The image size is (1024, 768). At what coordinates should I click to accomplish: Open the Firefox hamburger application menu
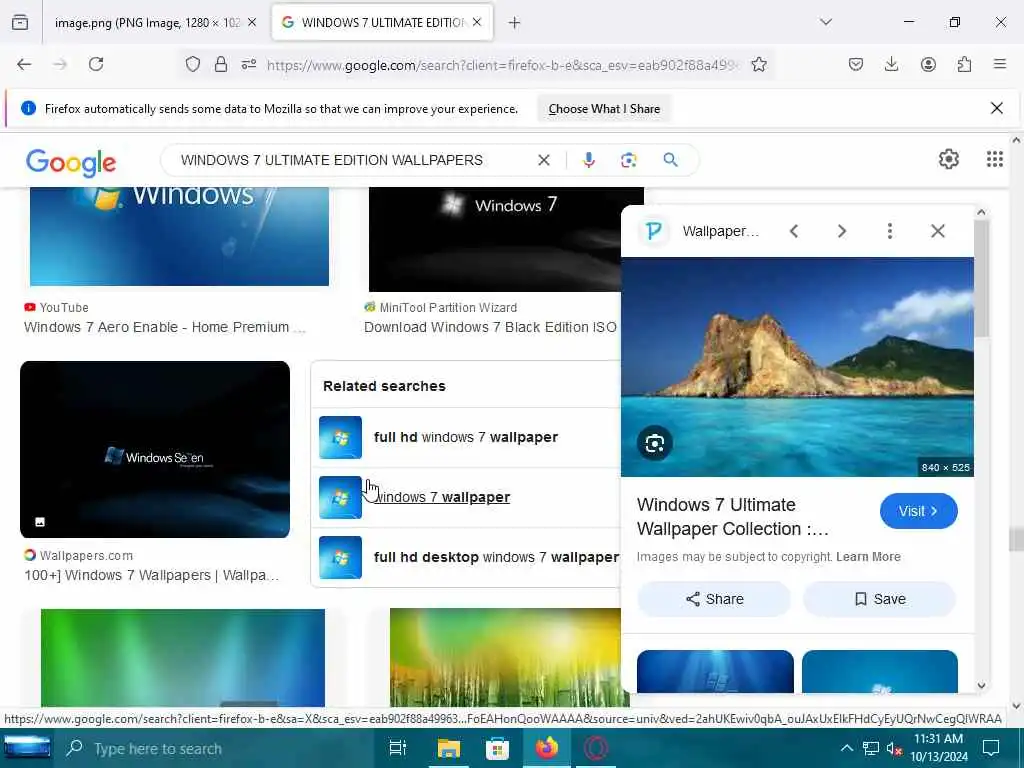coord(1000,64)
